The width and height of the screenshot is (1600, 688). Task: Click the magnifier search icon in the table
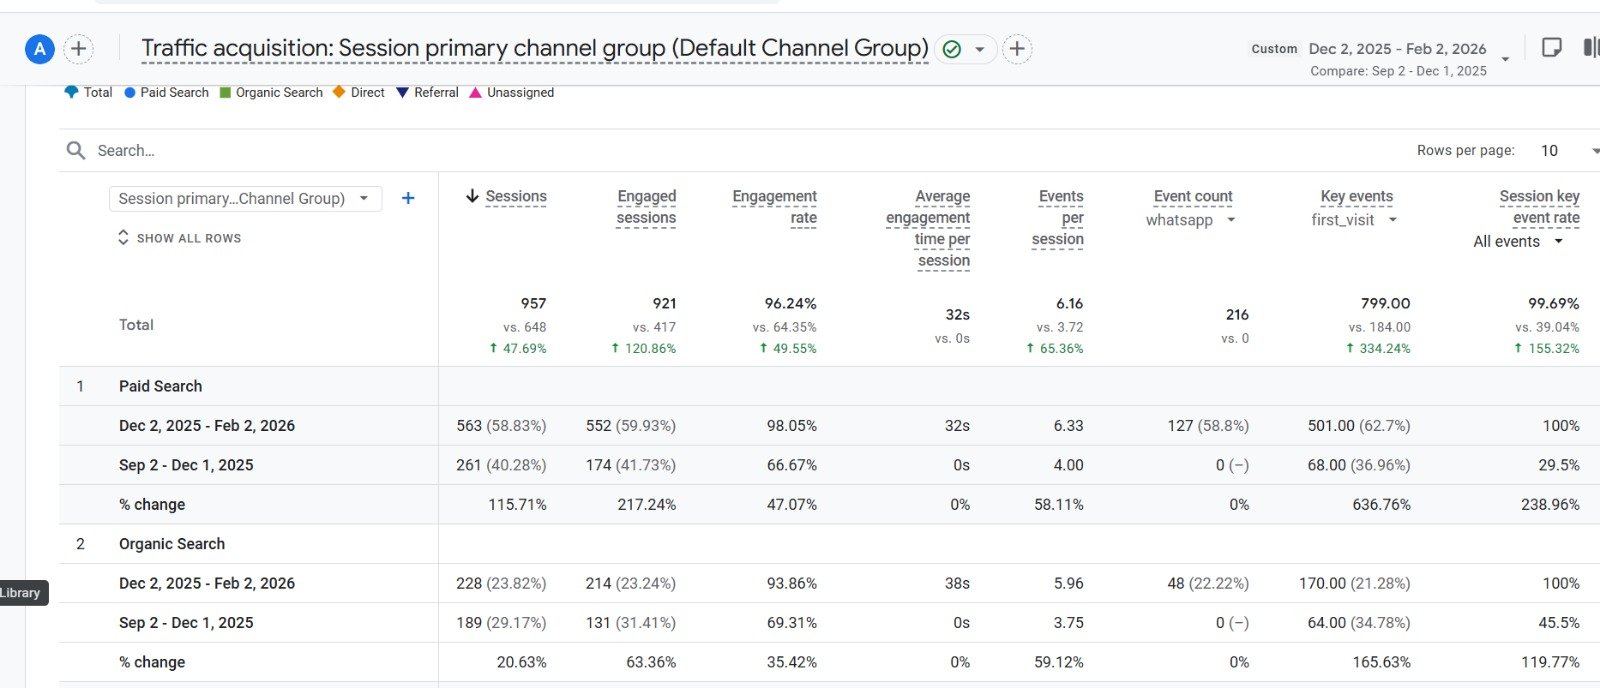click(x=76, y=151)
